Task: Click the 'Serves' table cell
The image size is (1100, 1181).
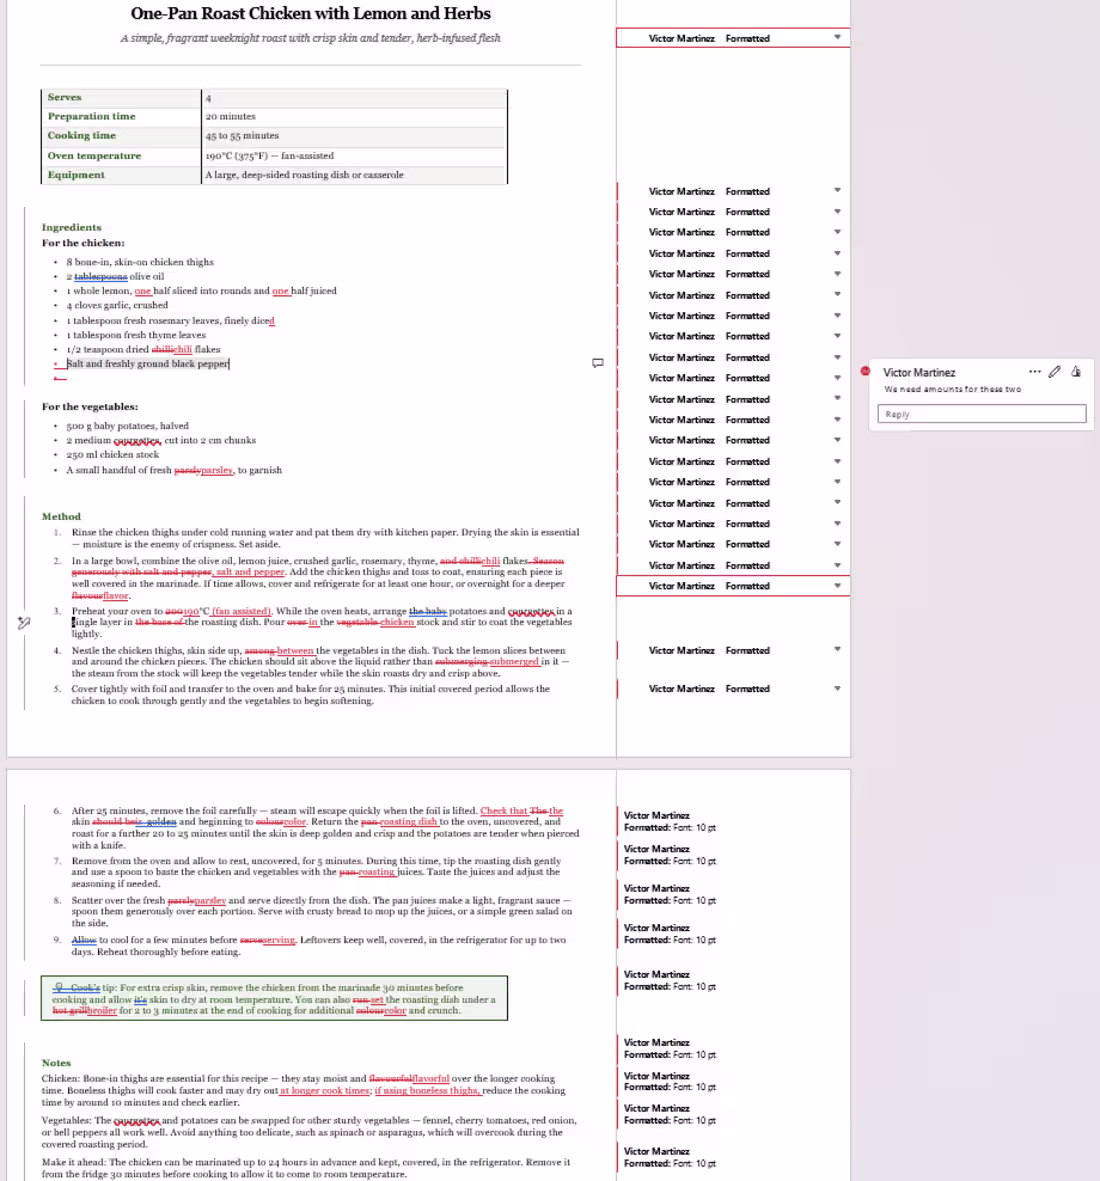Action: click(x=121, y=98)
